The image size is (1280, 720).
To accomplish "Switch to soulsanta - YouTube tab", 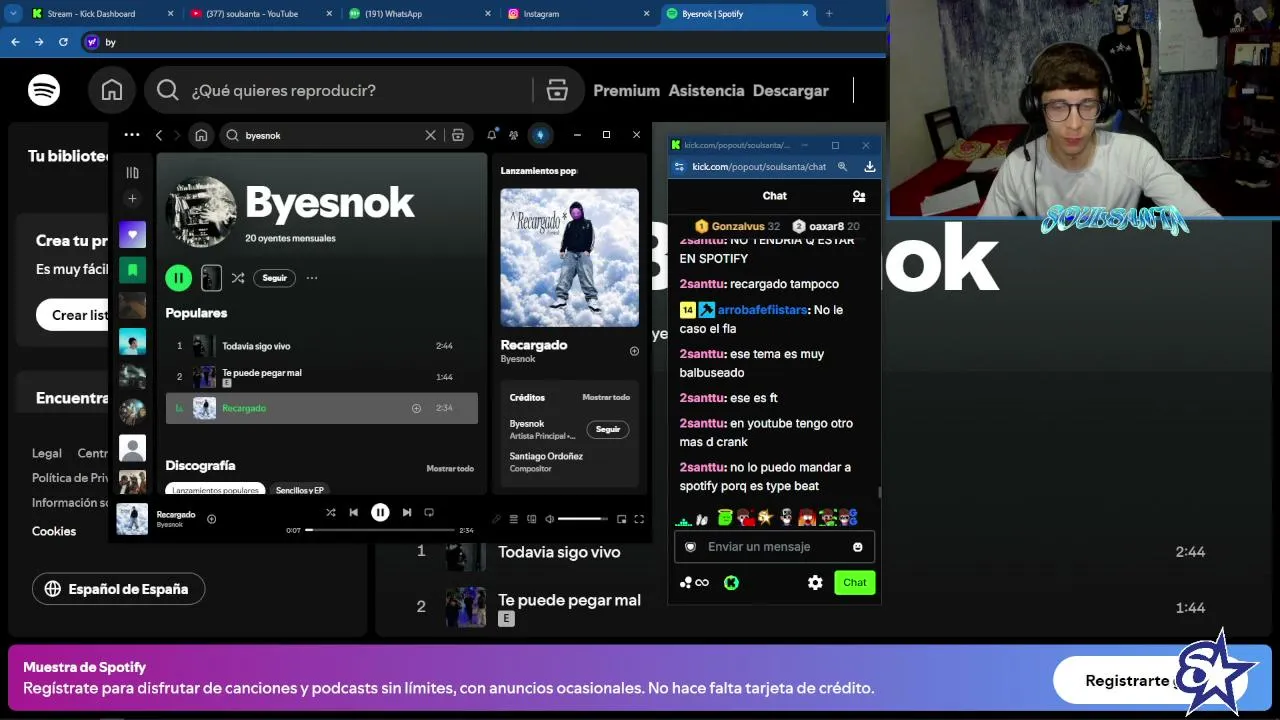I will [x=260, y=14].
